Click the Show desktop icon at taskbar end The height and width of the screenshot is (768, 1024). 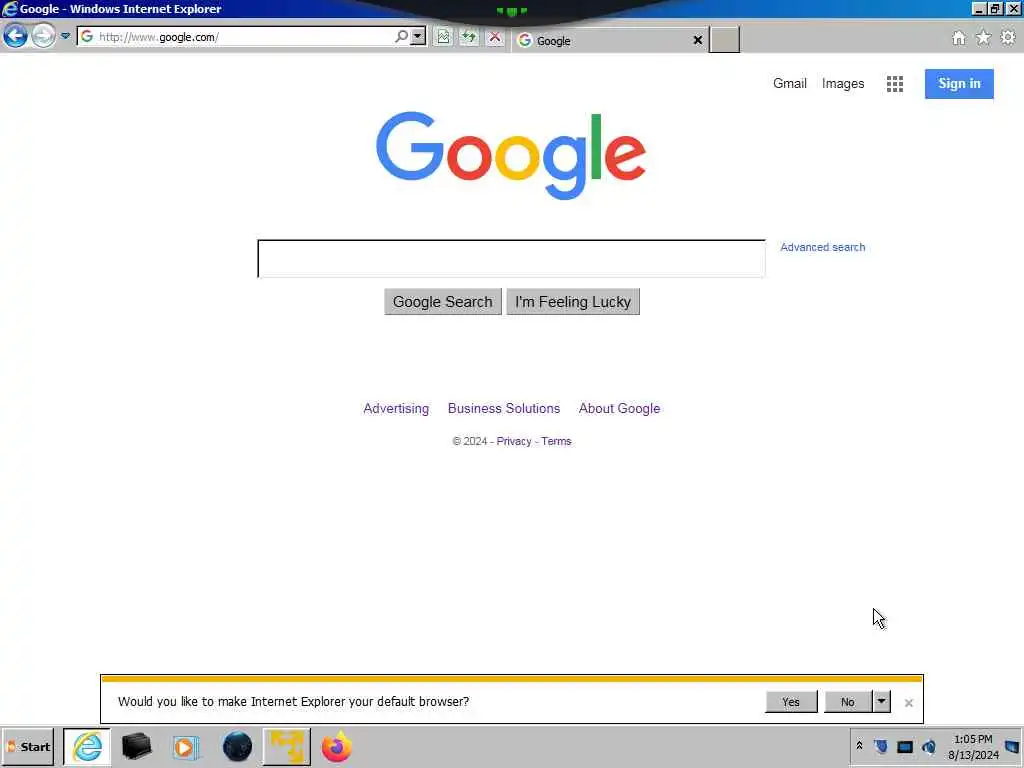tap(1013, 746)
